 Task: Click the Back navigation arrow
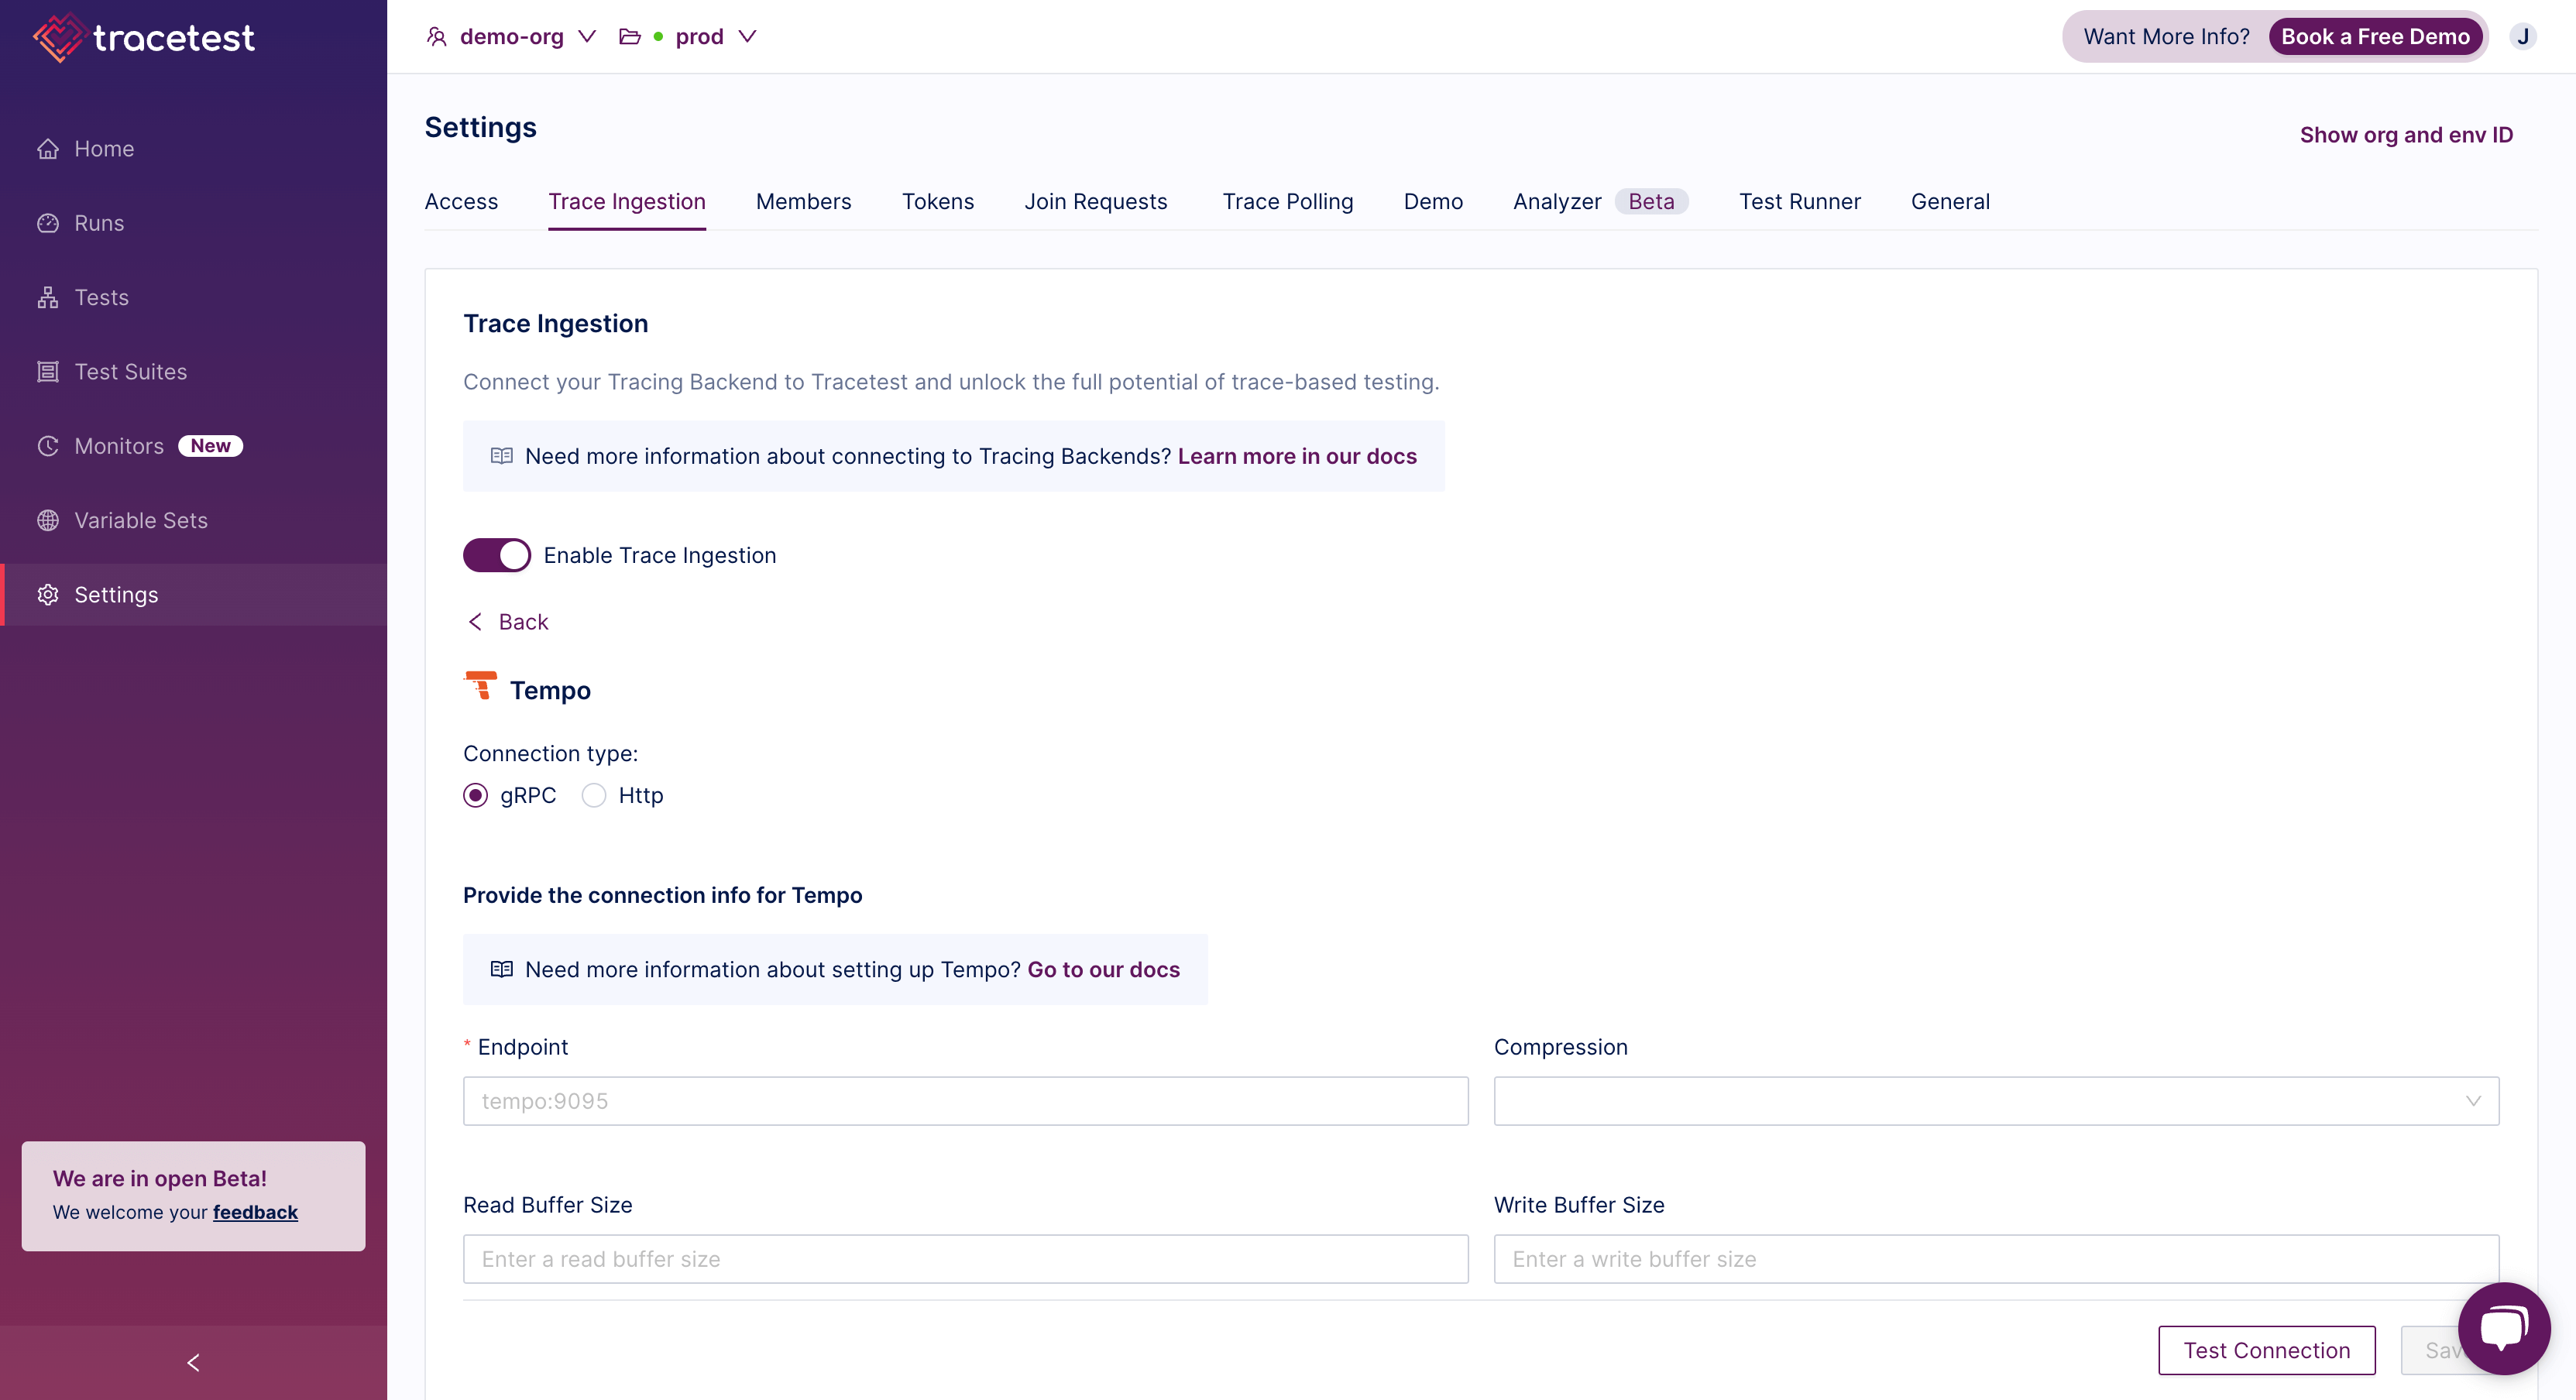[x=476, y=621]
